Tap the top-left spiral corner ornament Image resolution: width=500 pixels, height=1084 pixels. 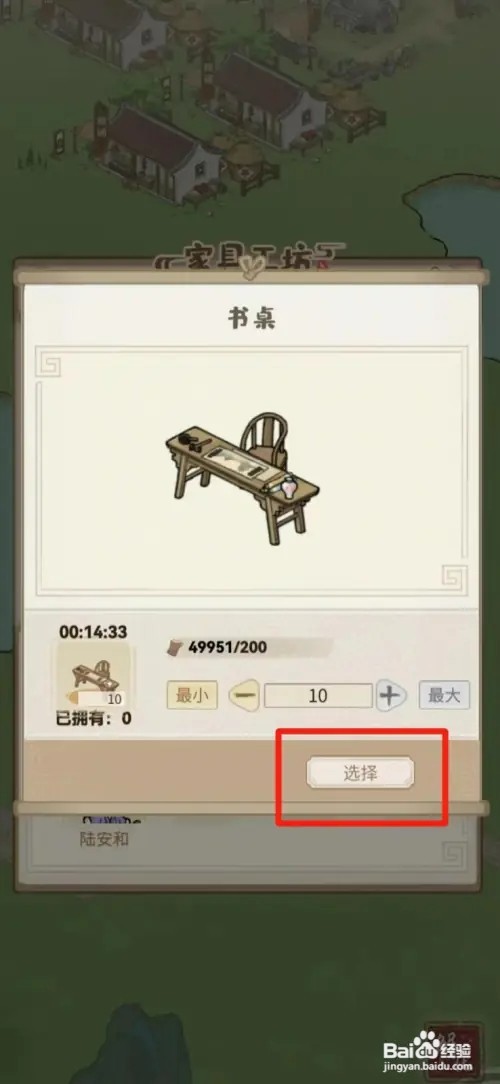(48, 364)
